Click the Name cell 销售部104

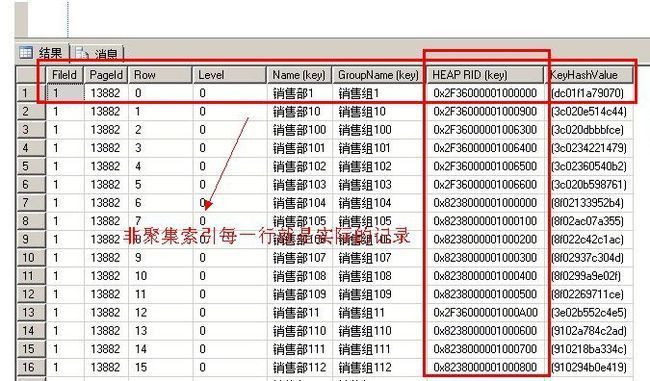click(299, 202)
